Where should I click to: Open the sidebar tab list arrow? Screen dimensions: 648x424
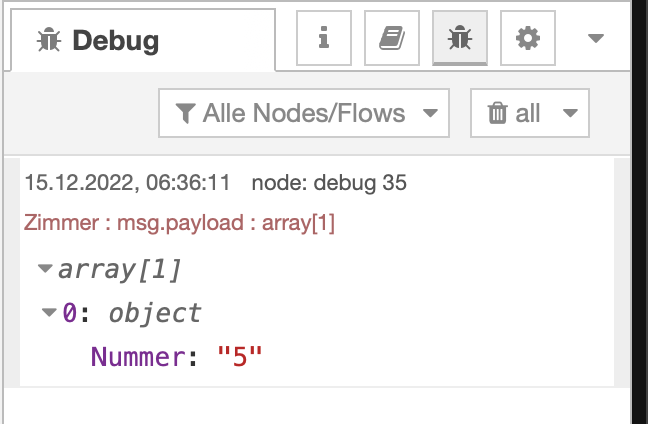click(596, 39)
